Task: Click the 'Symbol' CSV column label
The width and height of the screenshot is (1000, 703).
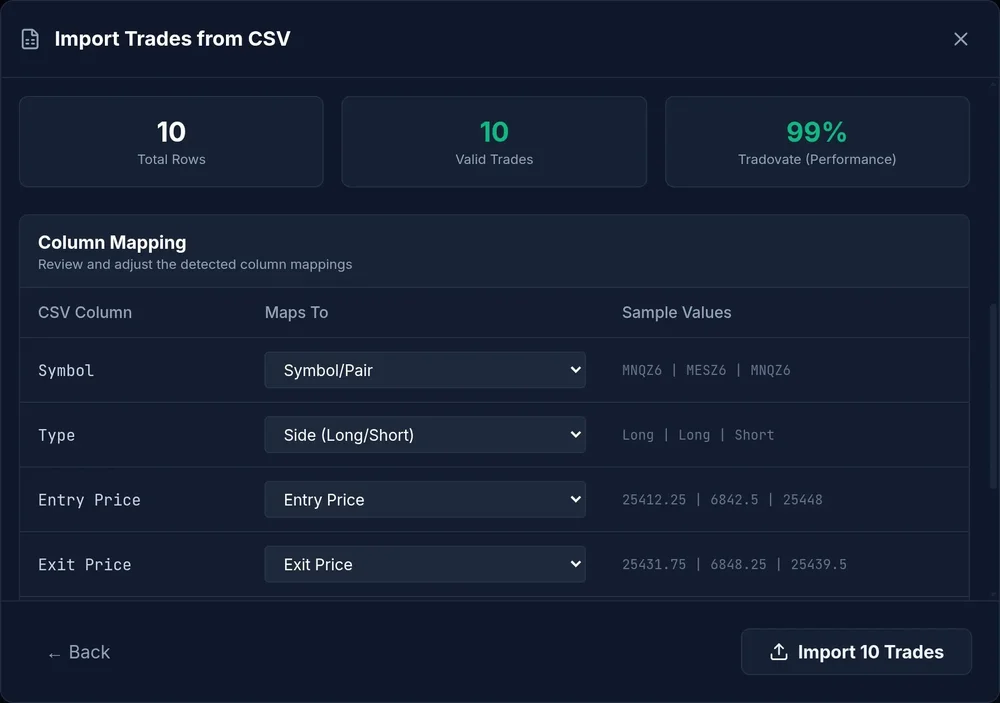Action: click(66, 371)
